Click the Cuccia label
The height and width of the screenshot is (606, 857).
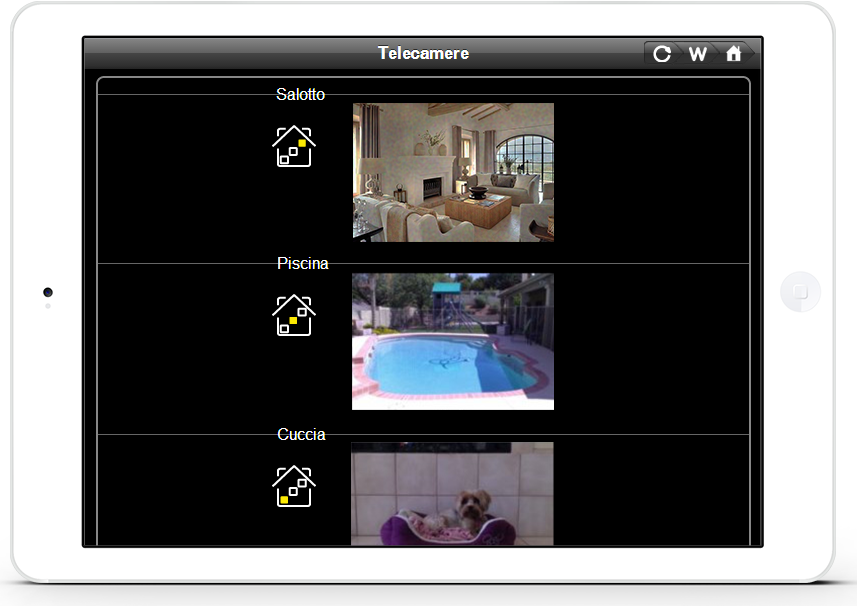click(301, 434)
